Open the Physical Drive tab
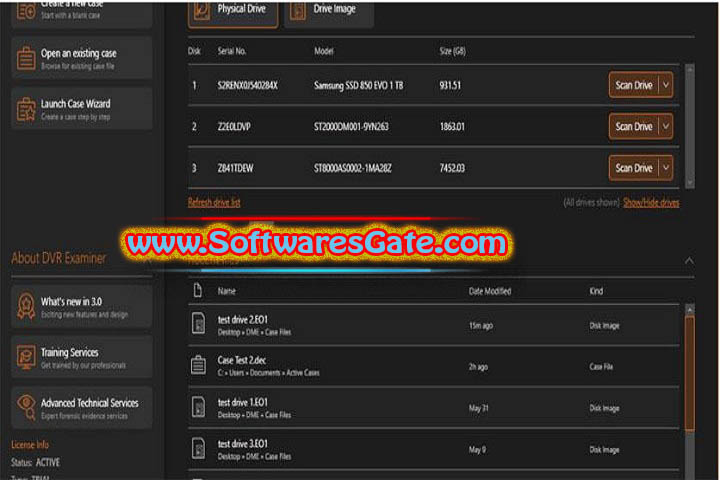 coord(233,12)
